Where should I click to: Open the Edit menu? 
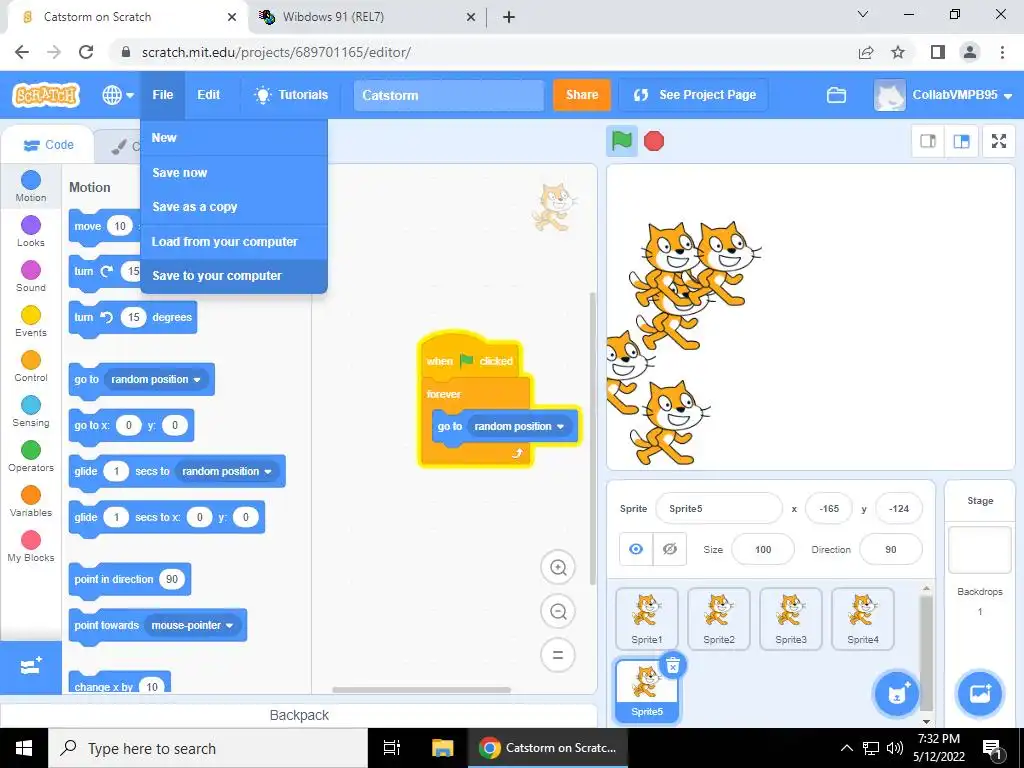pos(209,95)
